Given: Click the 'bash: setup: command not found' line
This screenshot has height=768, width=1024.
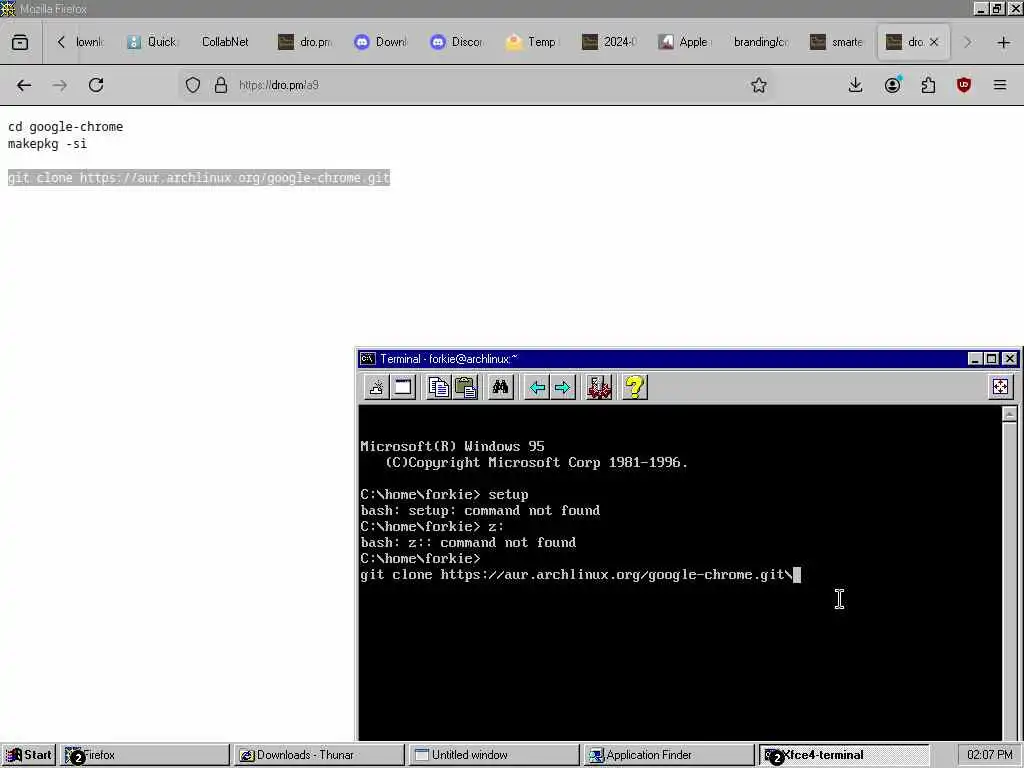Looking at the screenshot, I should click(480, 511).
